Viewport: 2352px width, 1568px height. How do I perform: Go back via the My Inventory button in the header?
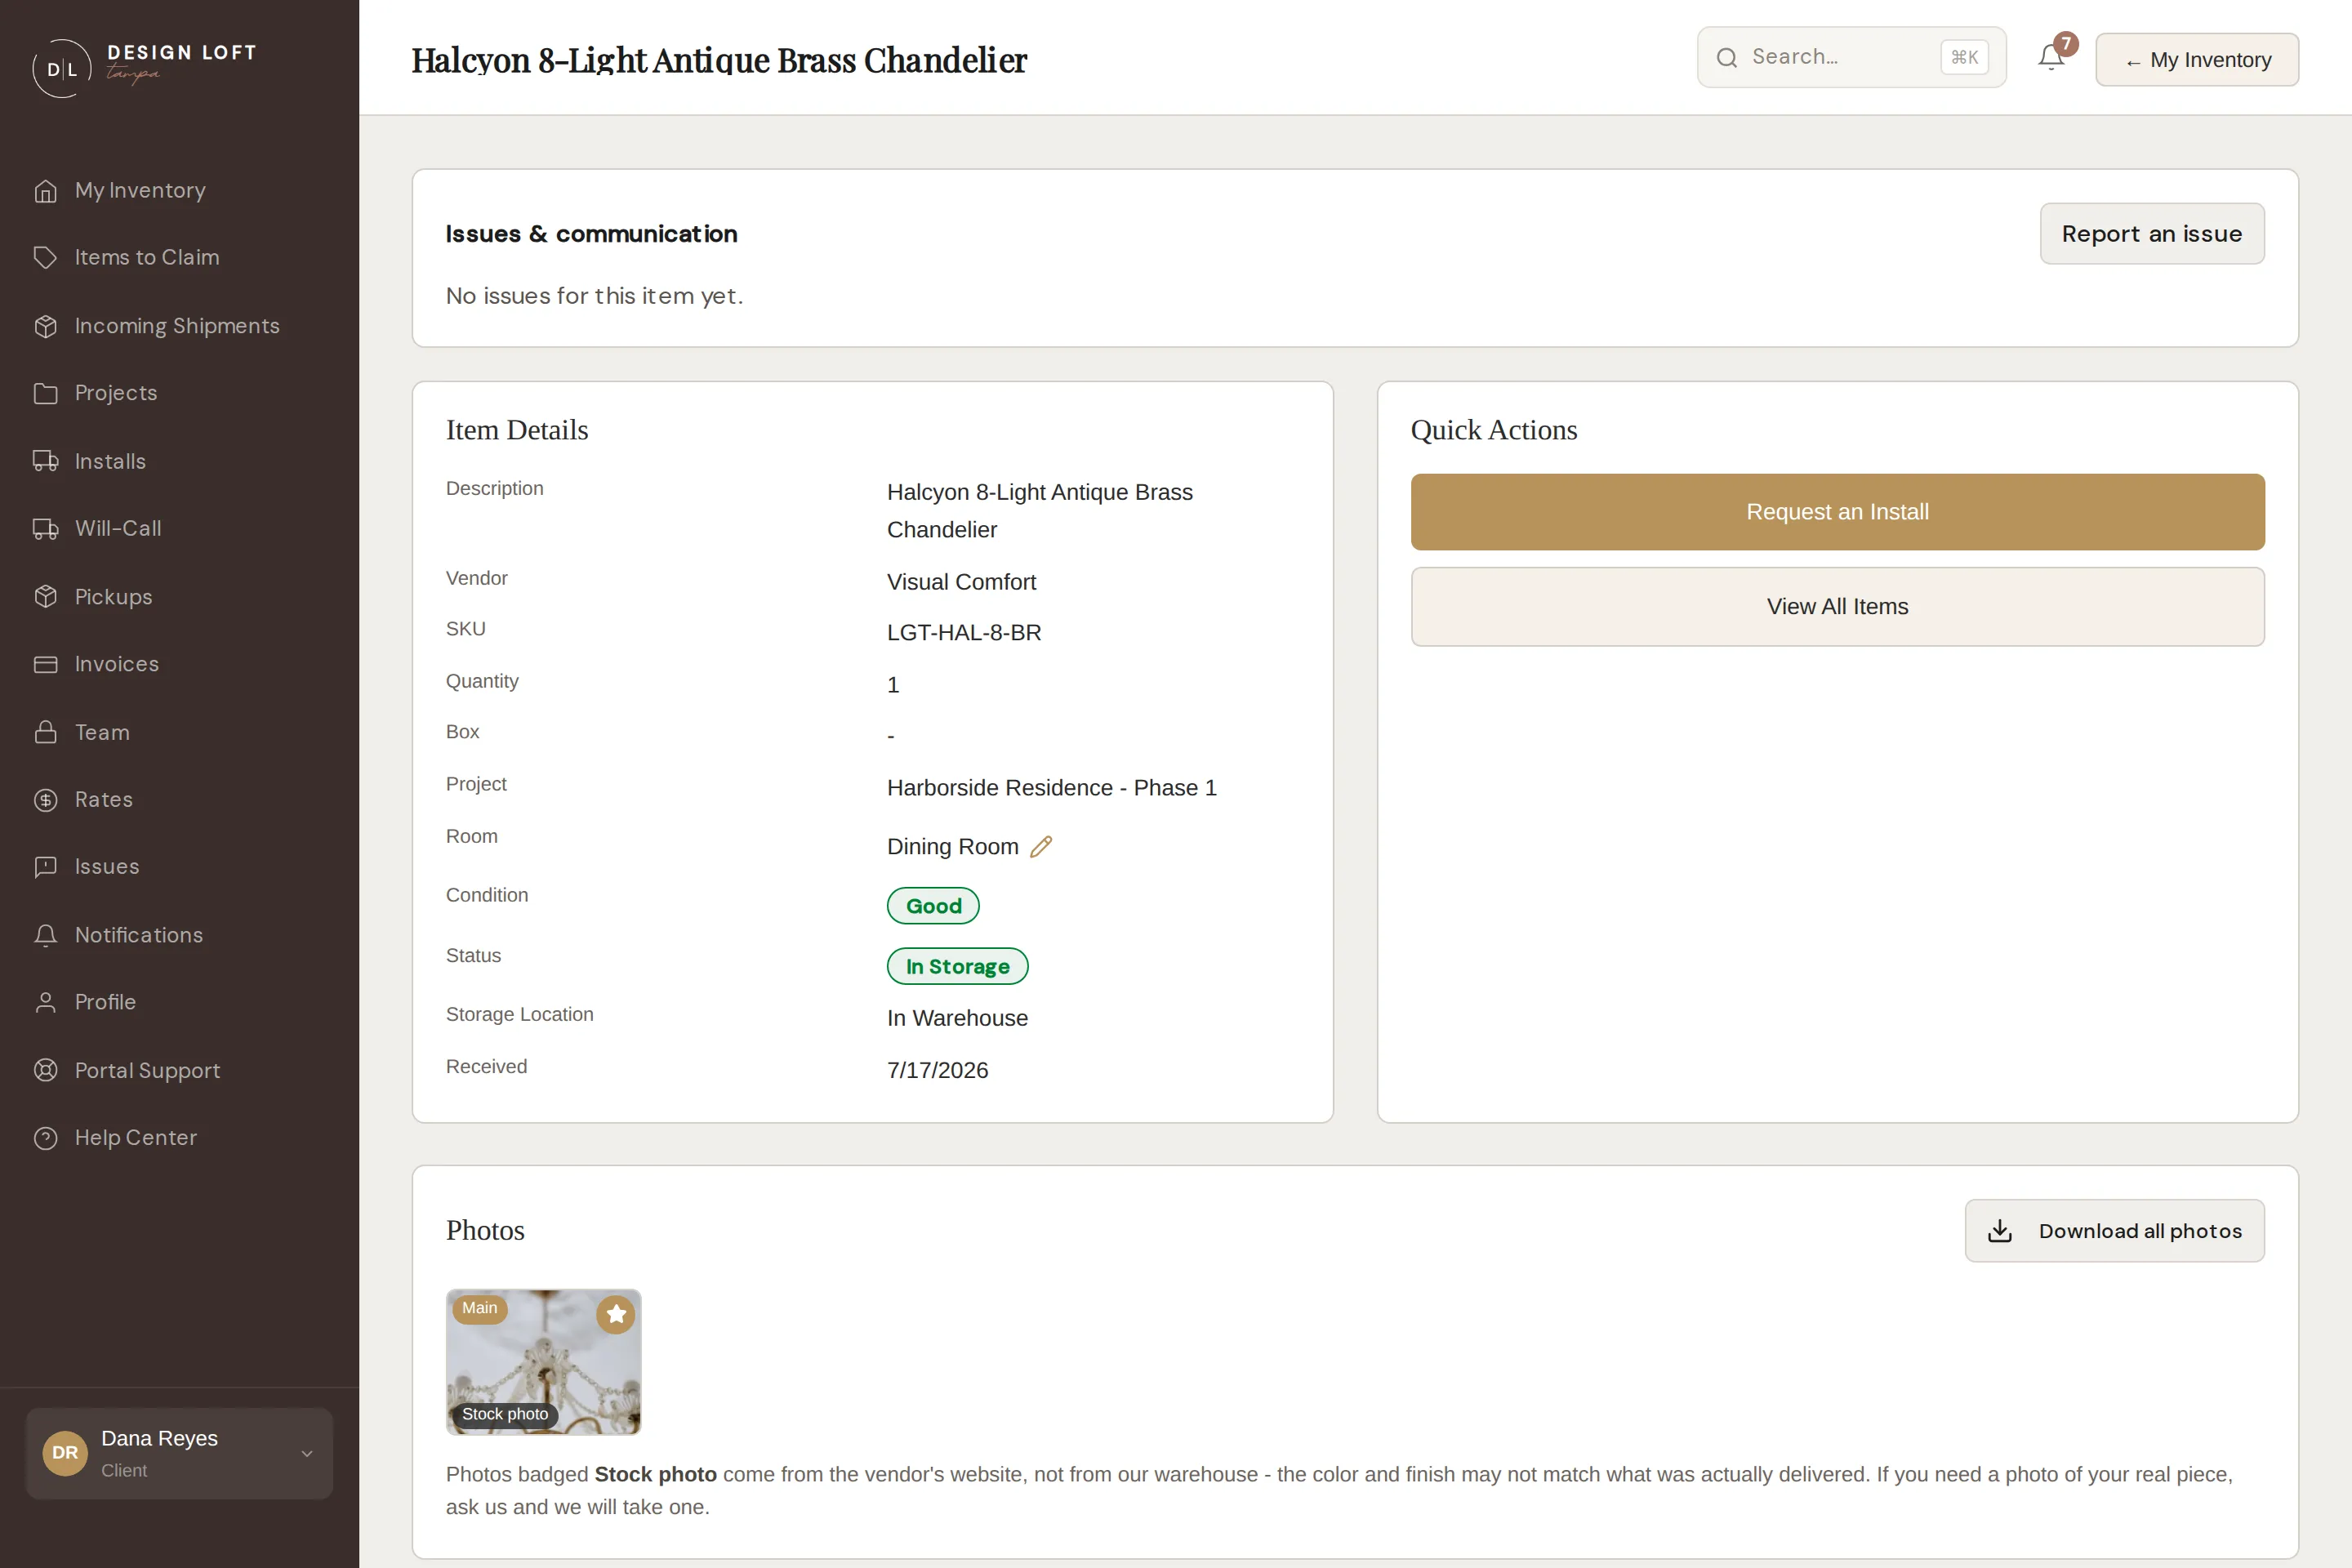coord(2197,60)
